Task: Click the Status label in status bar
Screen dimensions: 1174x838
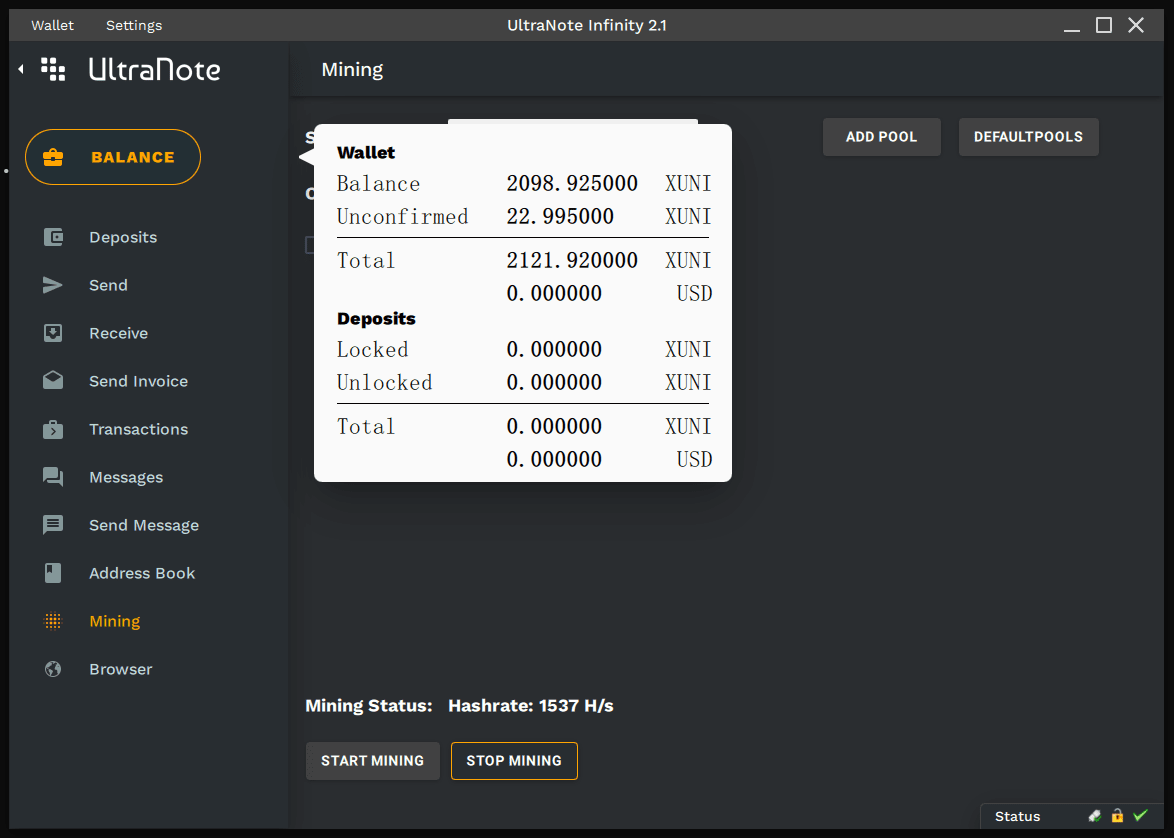Action: pyautogui.click(x=1018, y=816)
